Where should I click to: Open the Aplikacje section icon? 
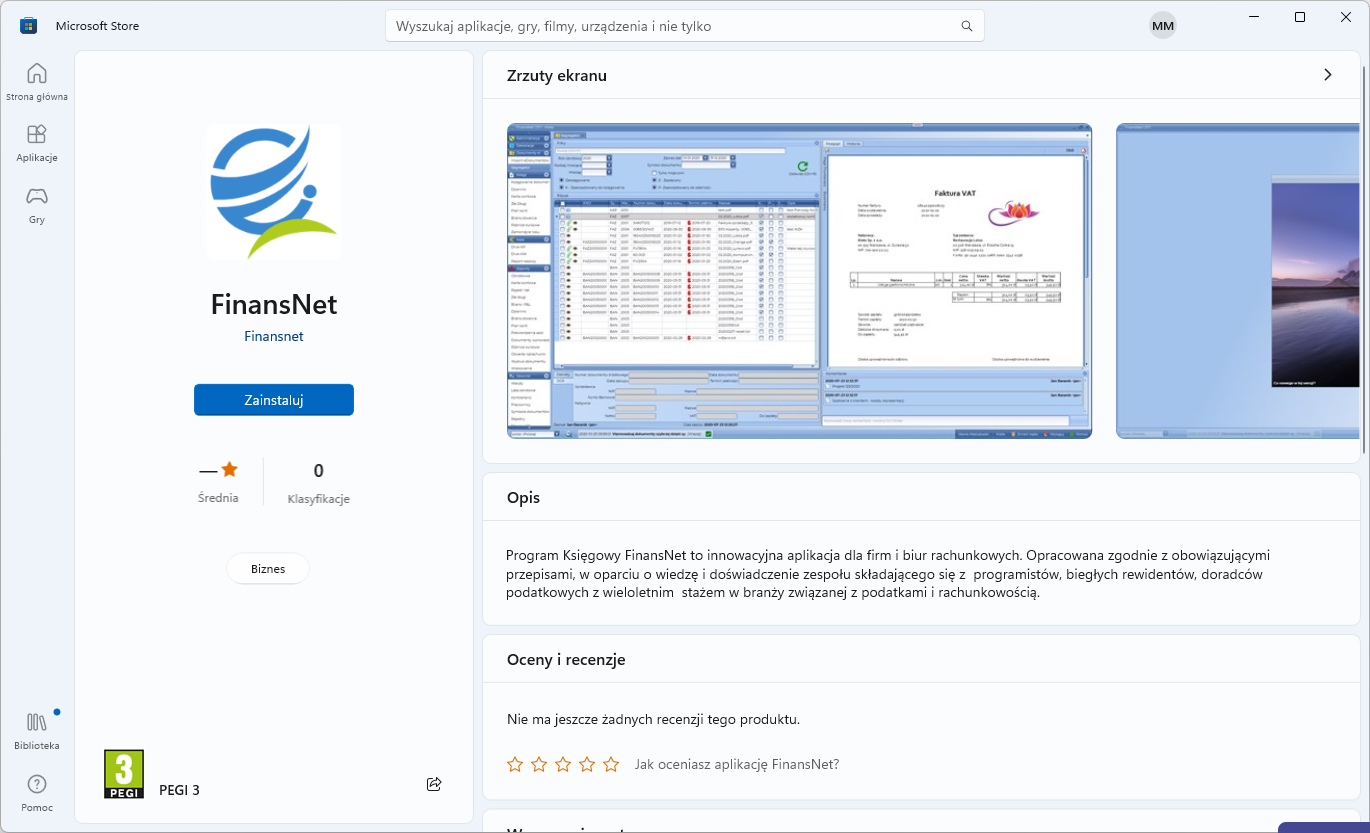coord(36,134)
